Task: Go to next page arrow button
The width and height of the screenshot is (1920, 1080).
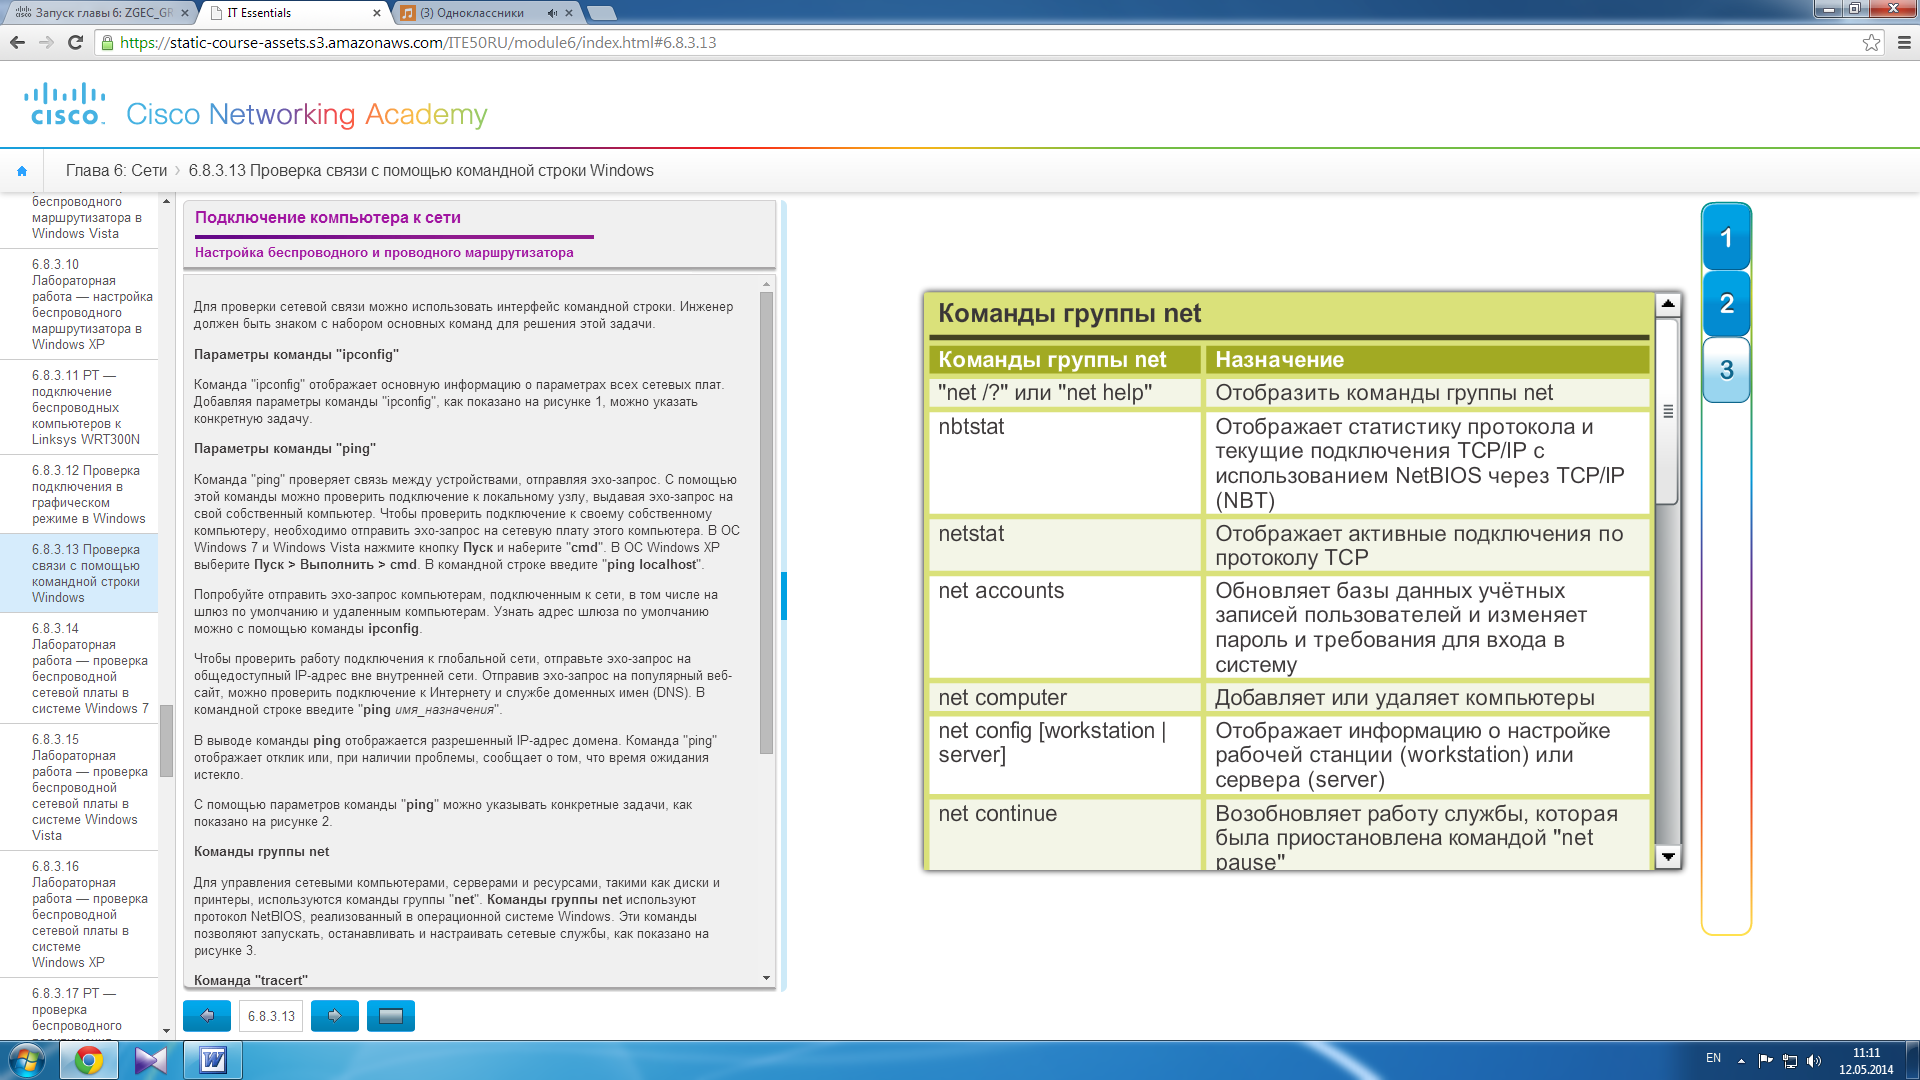Action: [x=335, y=1016]
